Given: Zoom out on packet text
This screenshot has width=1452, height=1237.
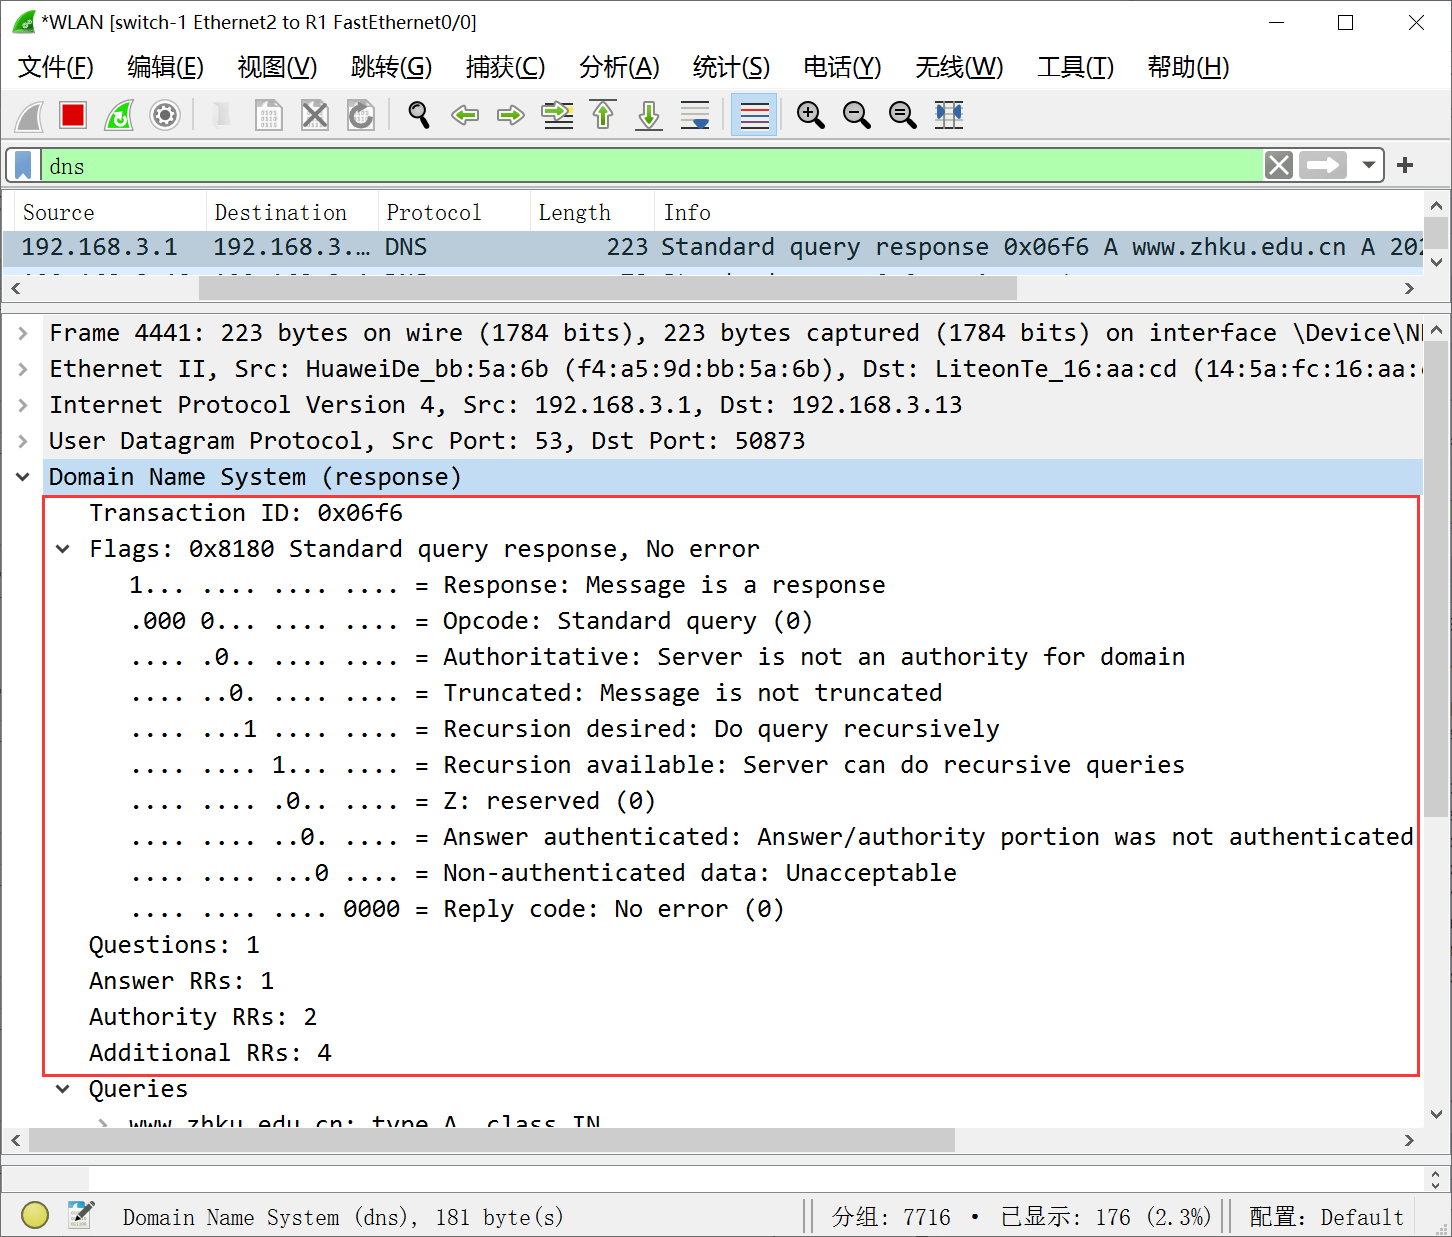Looking at the screenshot, I should tap(856, 116).
